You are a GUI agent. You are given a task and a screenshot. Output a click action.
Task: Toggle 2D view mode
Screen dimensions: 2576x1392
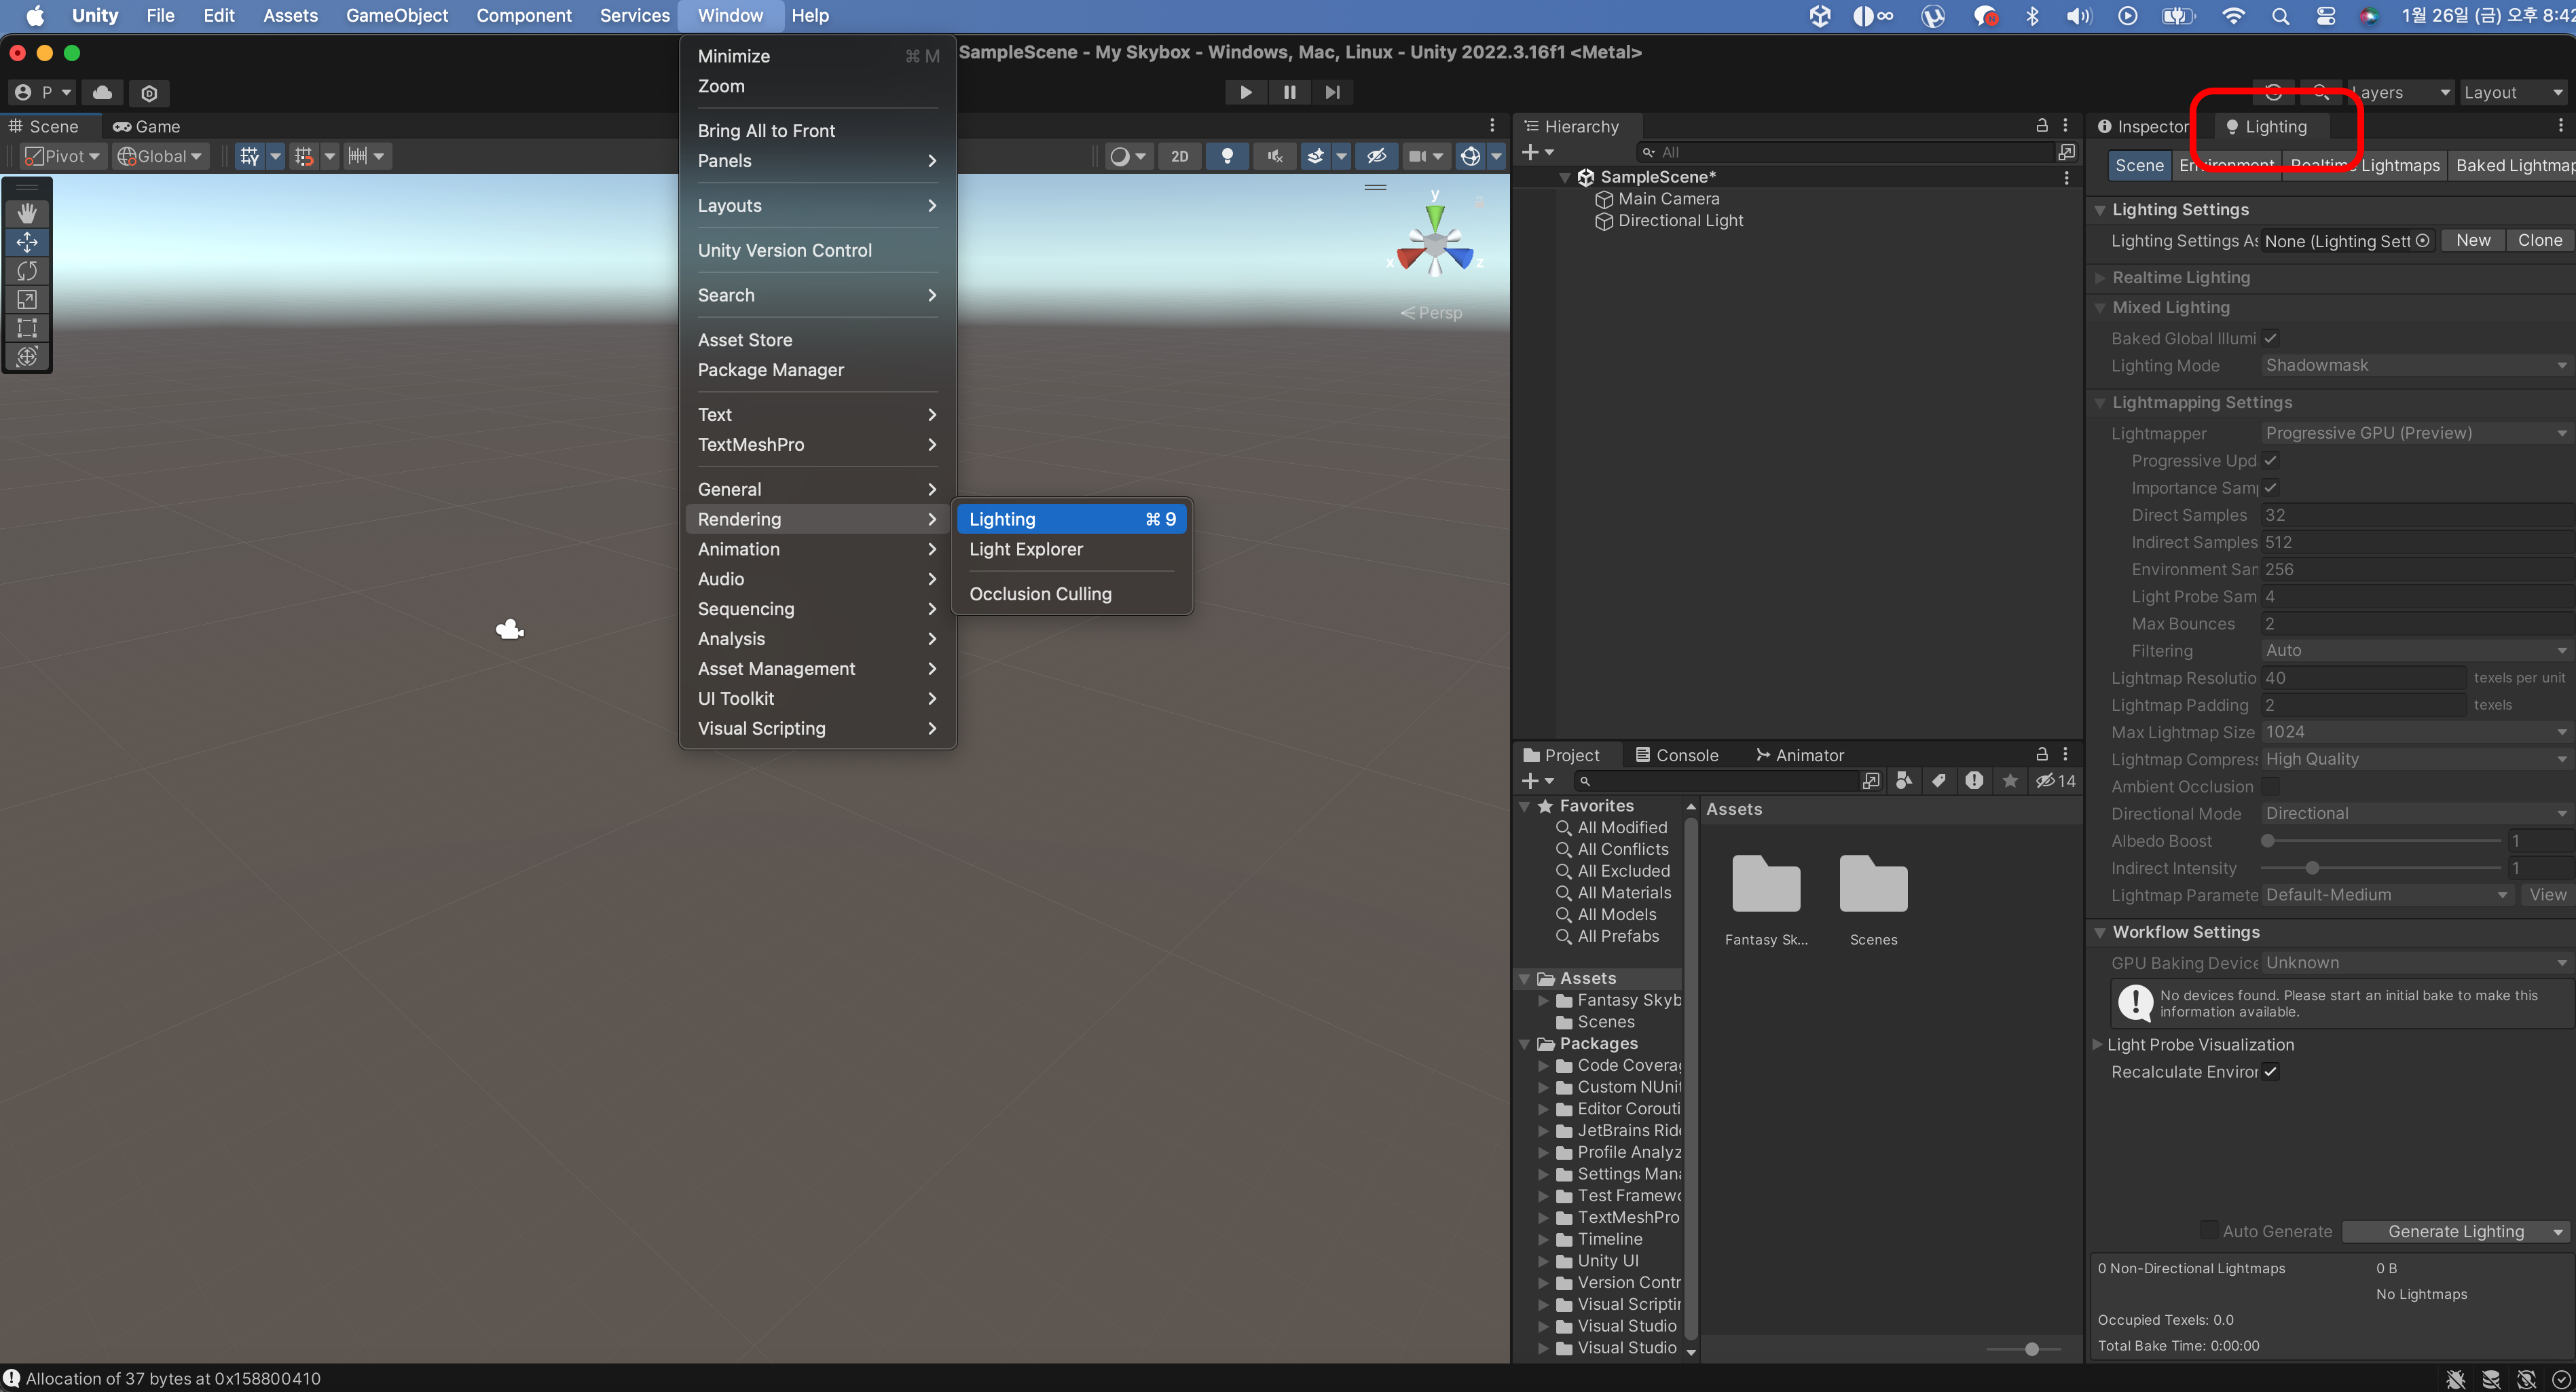point(1180,156)
